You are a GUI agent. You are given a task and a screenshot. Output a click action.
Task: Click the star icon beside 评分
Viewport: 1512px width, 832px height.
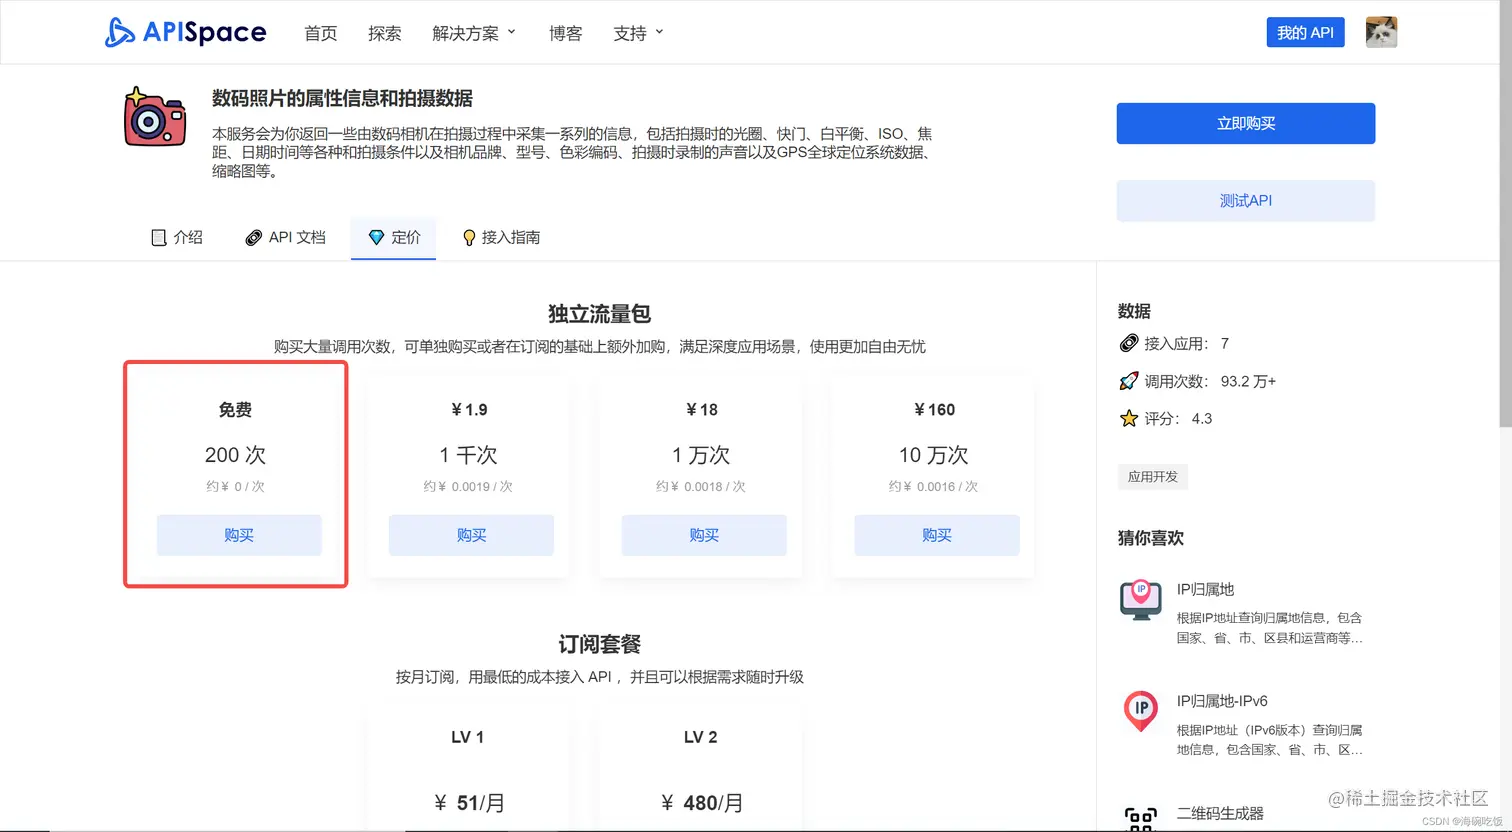click(1127, 418)
